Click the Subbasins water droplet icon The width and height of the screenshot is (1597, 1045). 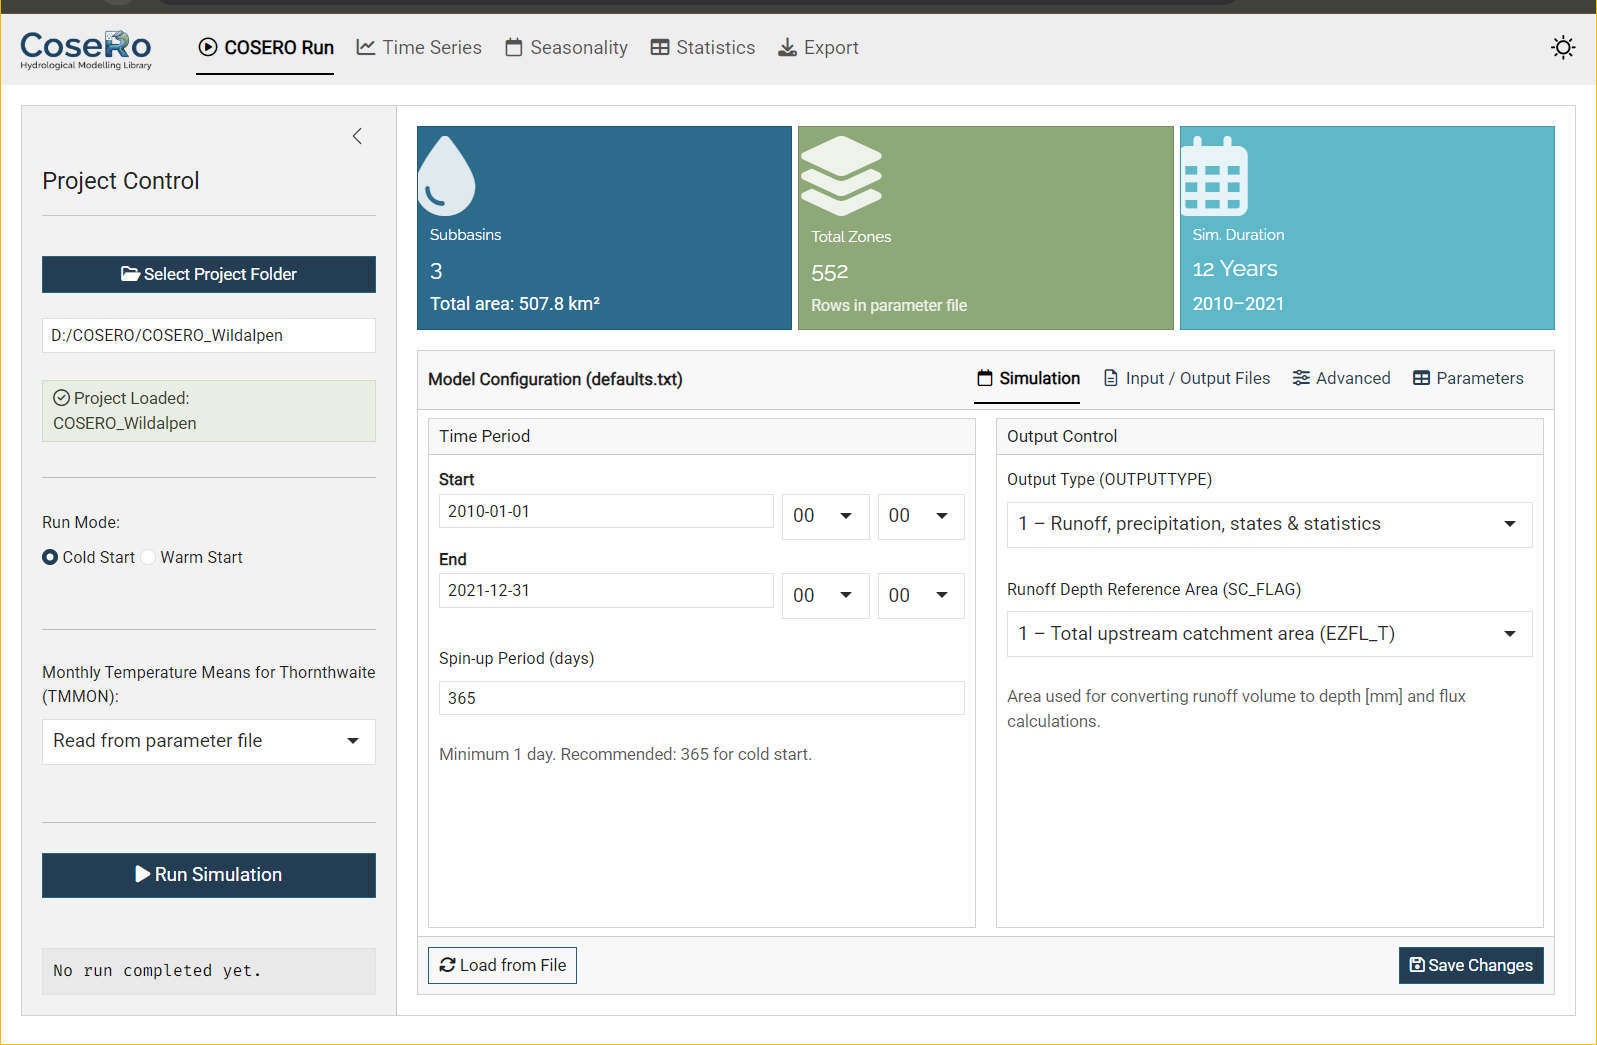[x=446, y=176]
